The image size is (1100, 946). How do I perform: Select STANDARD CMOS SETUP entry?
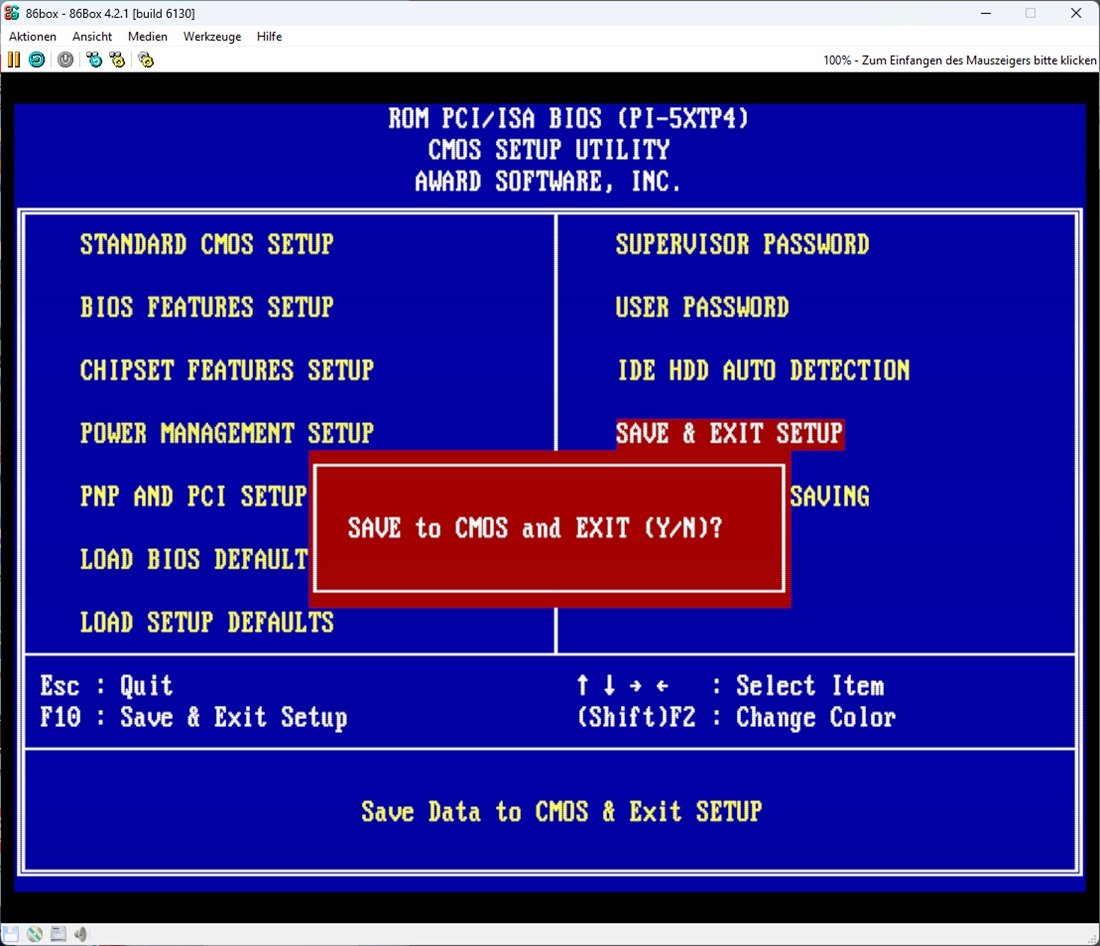(x=207, y=245)
